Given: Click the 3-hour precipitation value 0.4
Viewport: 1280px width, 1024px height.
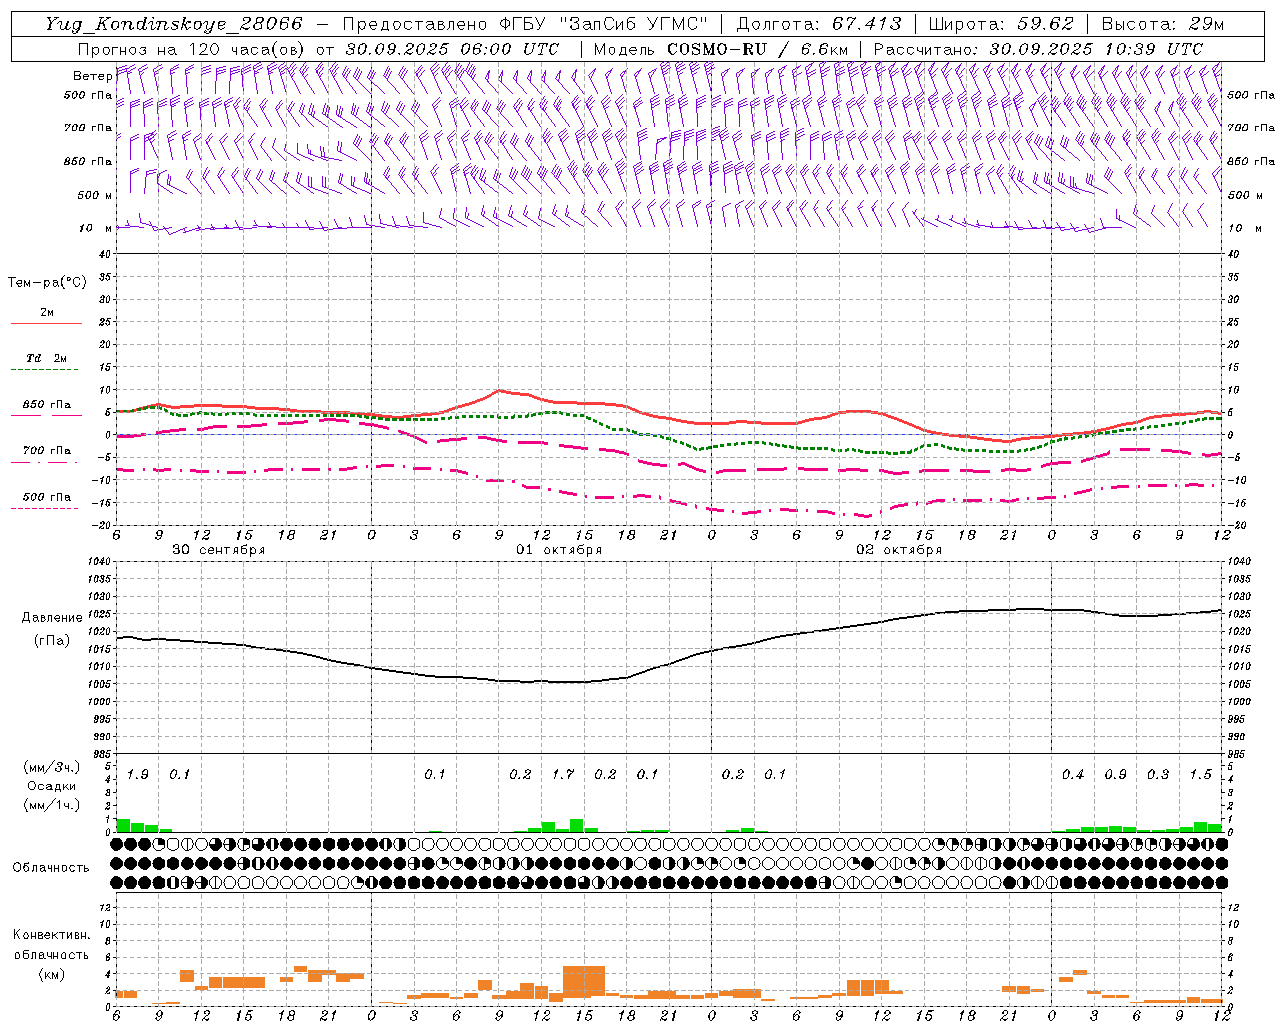Looking at the screenshot, I should pyautogui.click(x=1073, y=775).
